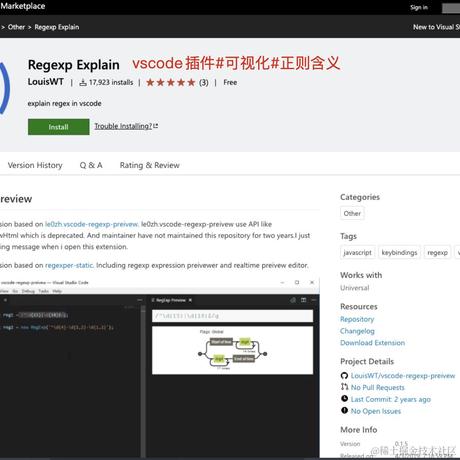Viewport: 460px width, 460px height.
Task: Open publisher LouisWT page
Action: pyautogui.click(x=46, y=82)
